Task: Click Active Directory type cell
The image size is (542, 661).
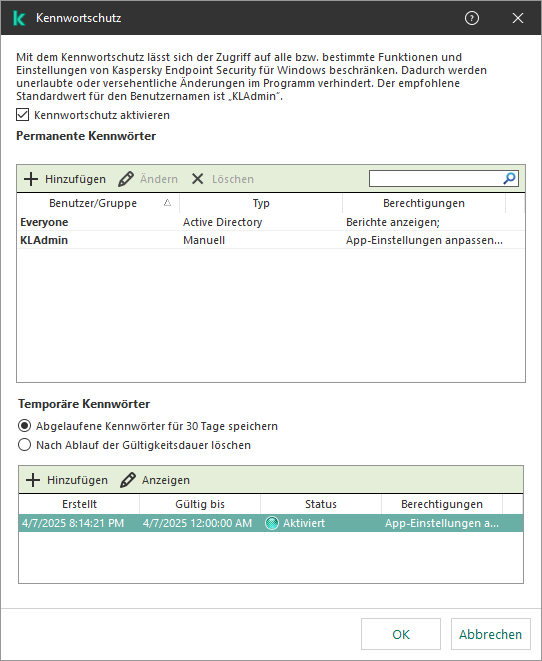Action: click(223, 222)
